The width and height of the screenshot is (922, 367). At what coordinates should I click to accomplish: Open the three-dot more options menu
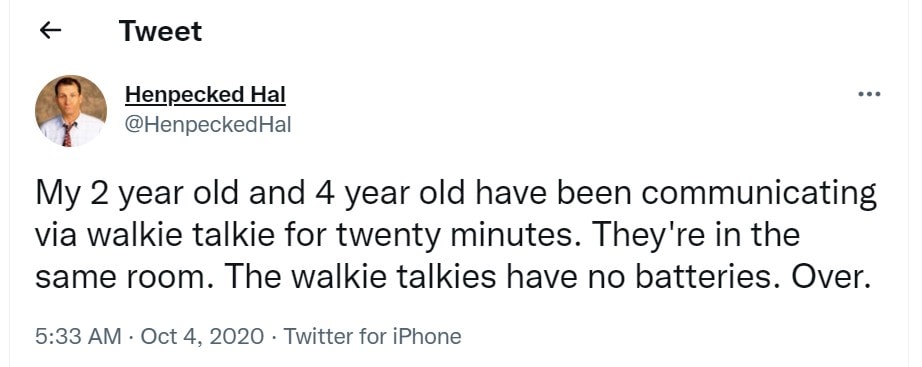[869, 94]
